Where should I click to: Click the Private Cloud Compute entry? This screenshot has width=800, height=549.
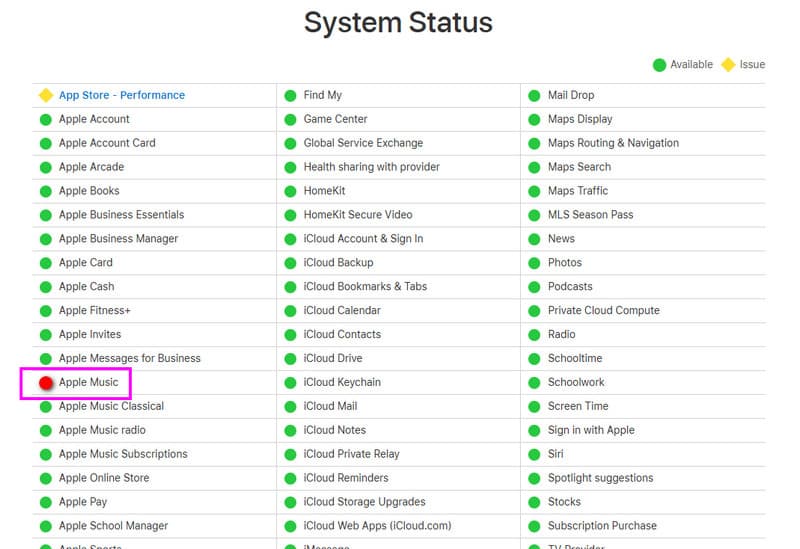click(603, 310)
